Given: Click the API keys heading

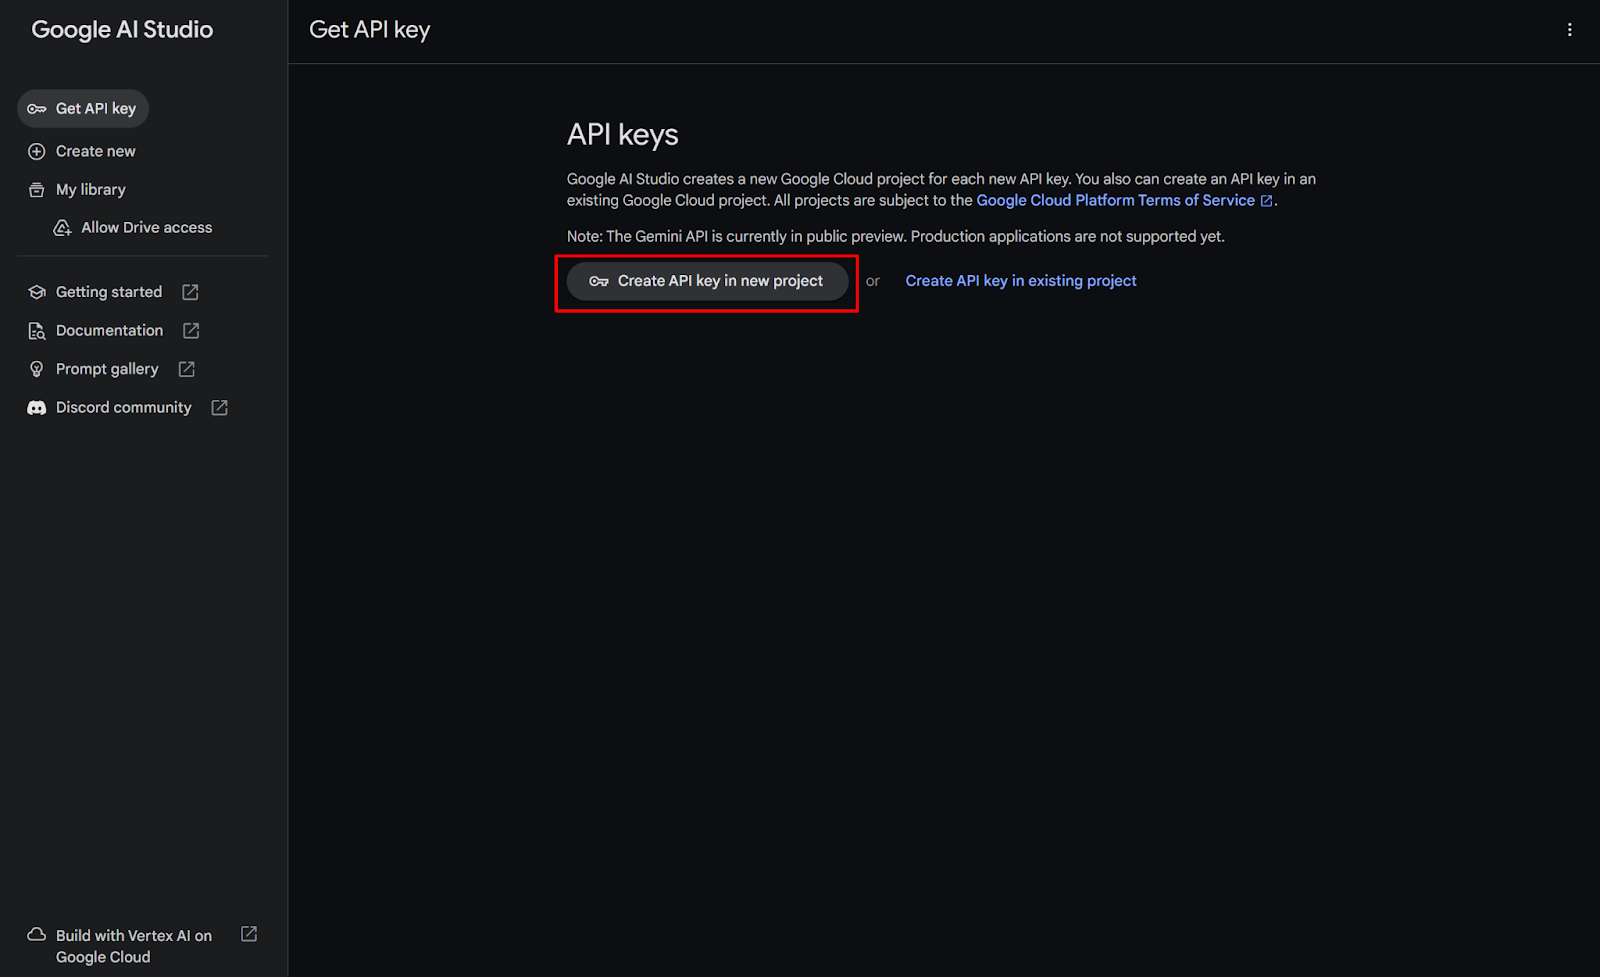Looking at the screenshot, I should 623,135.
